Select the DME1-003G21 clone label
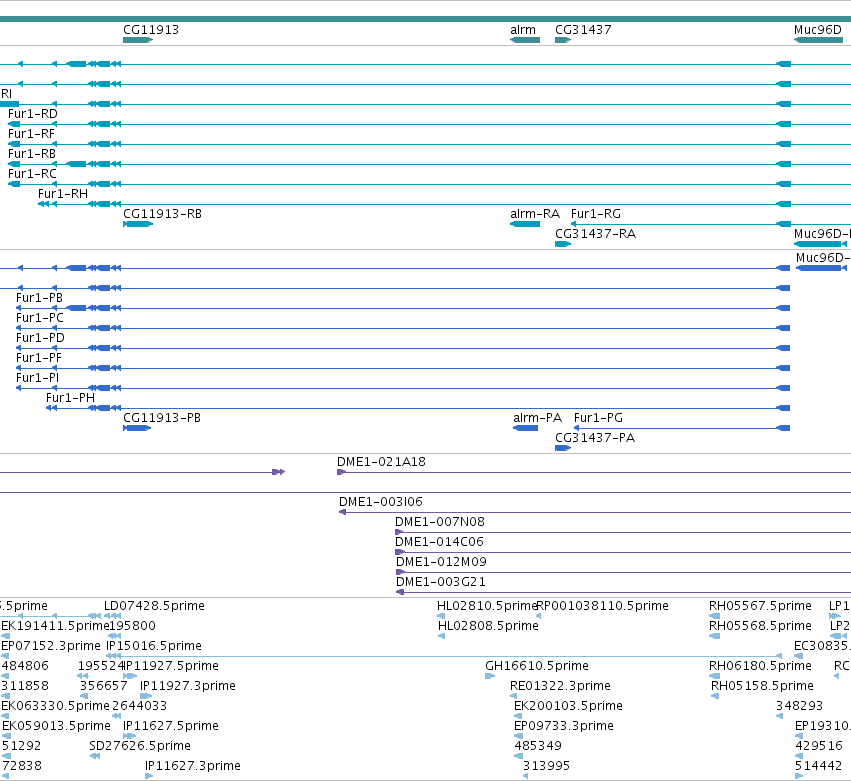Image resolution: width=851 pixels, height=781 pixels. pos(441,582)
